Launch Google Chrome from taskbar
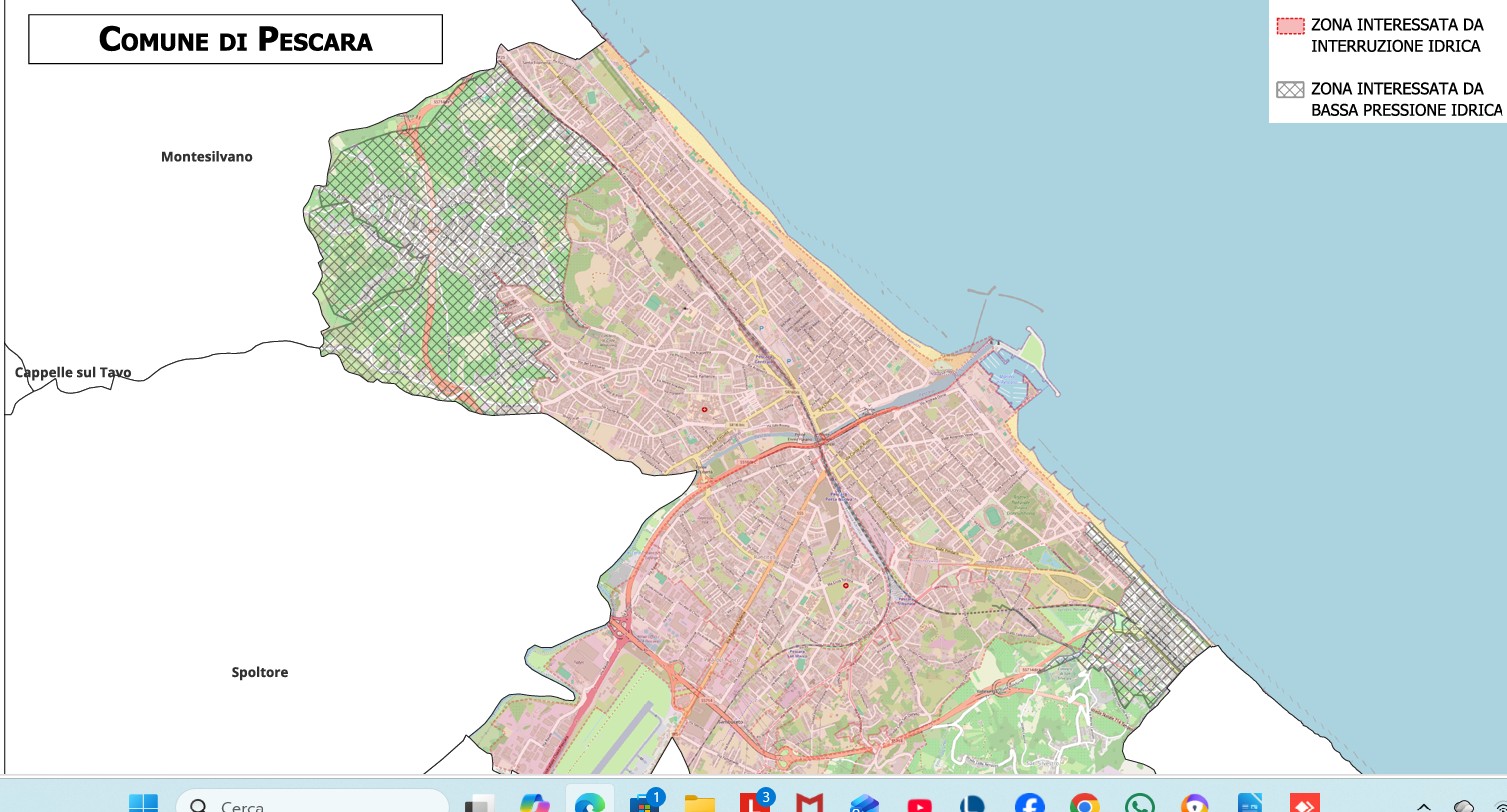This screenshot has height=812, width=1507. 1084,804
